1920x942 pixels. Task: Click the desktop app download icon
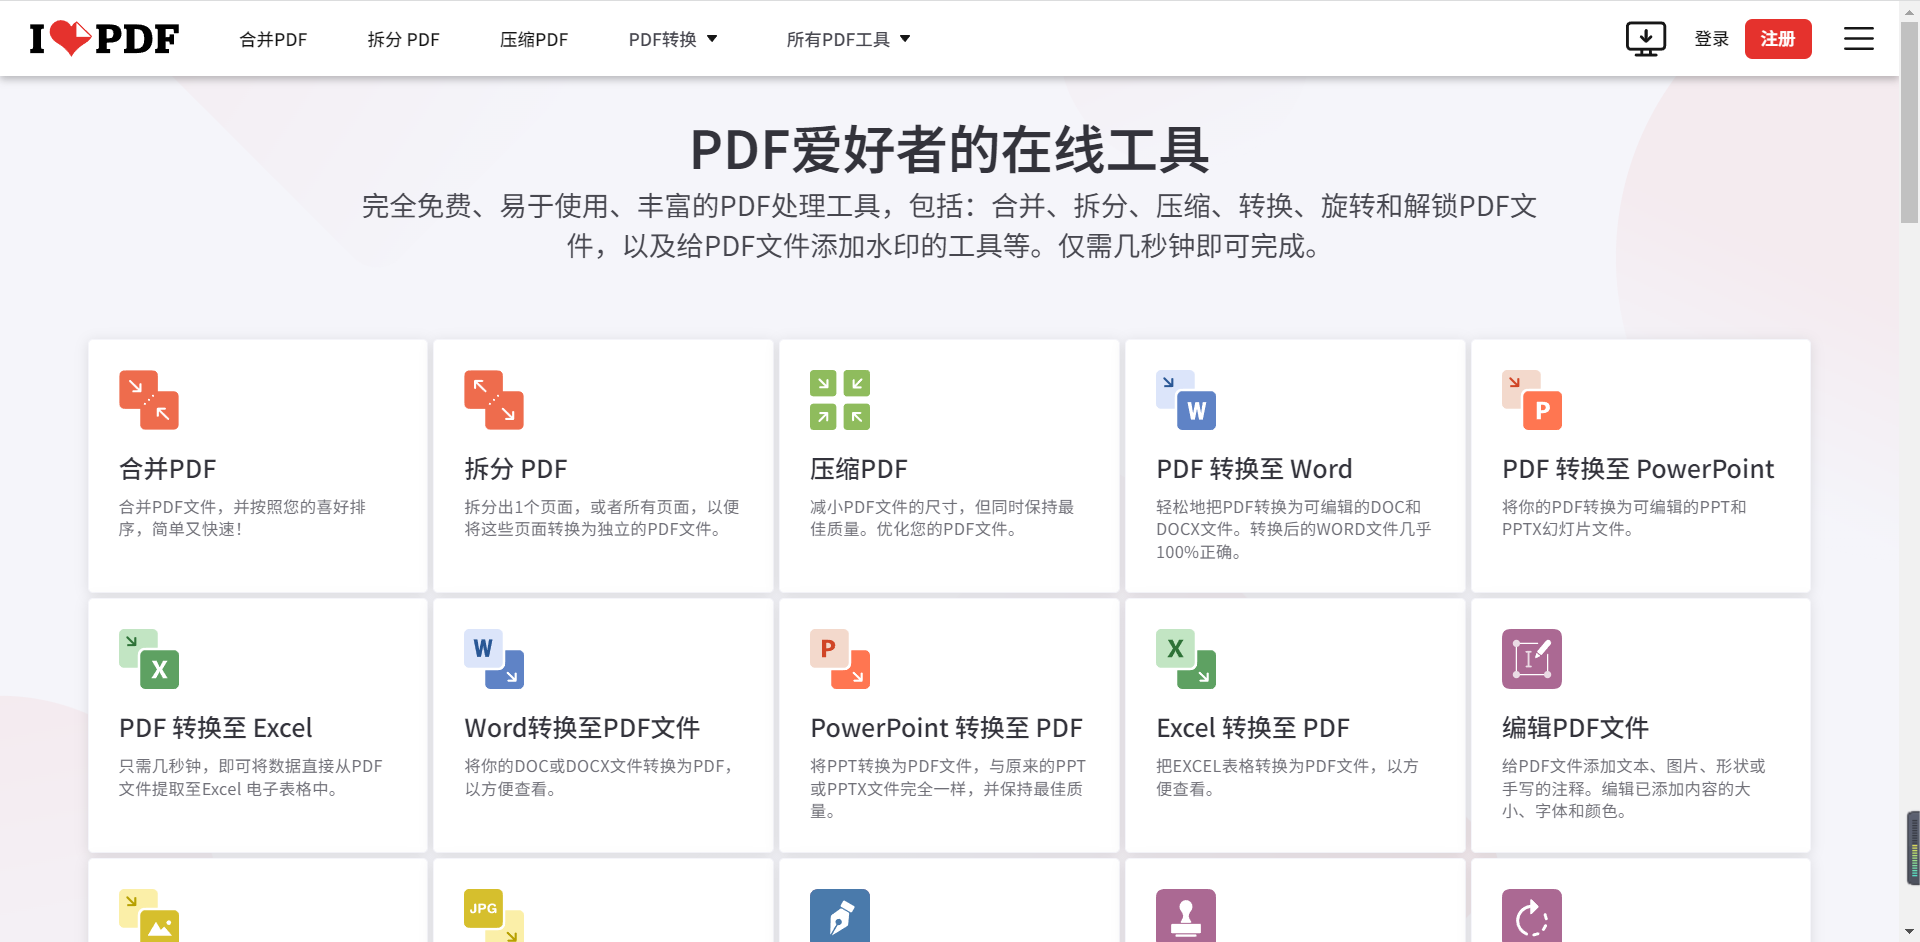[1646, 38]
